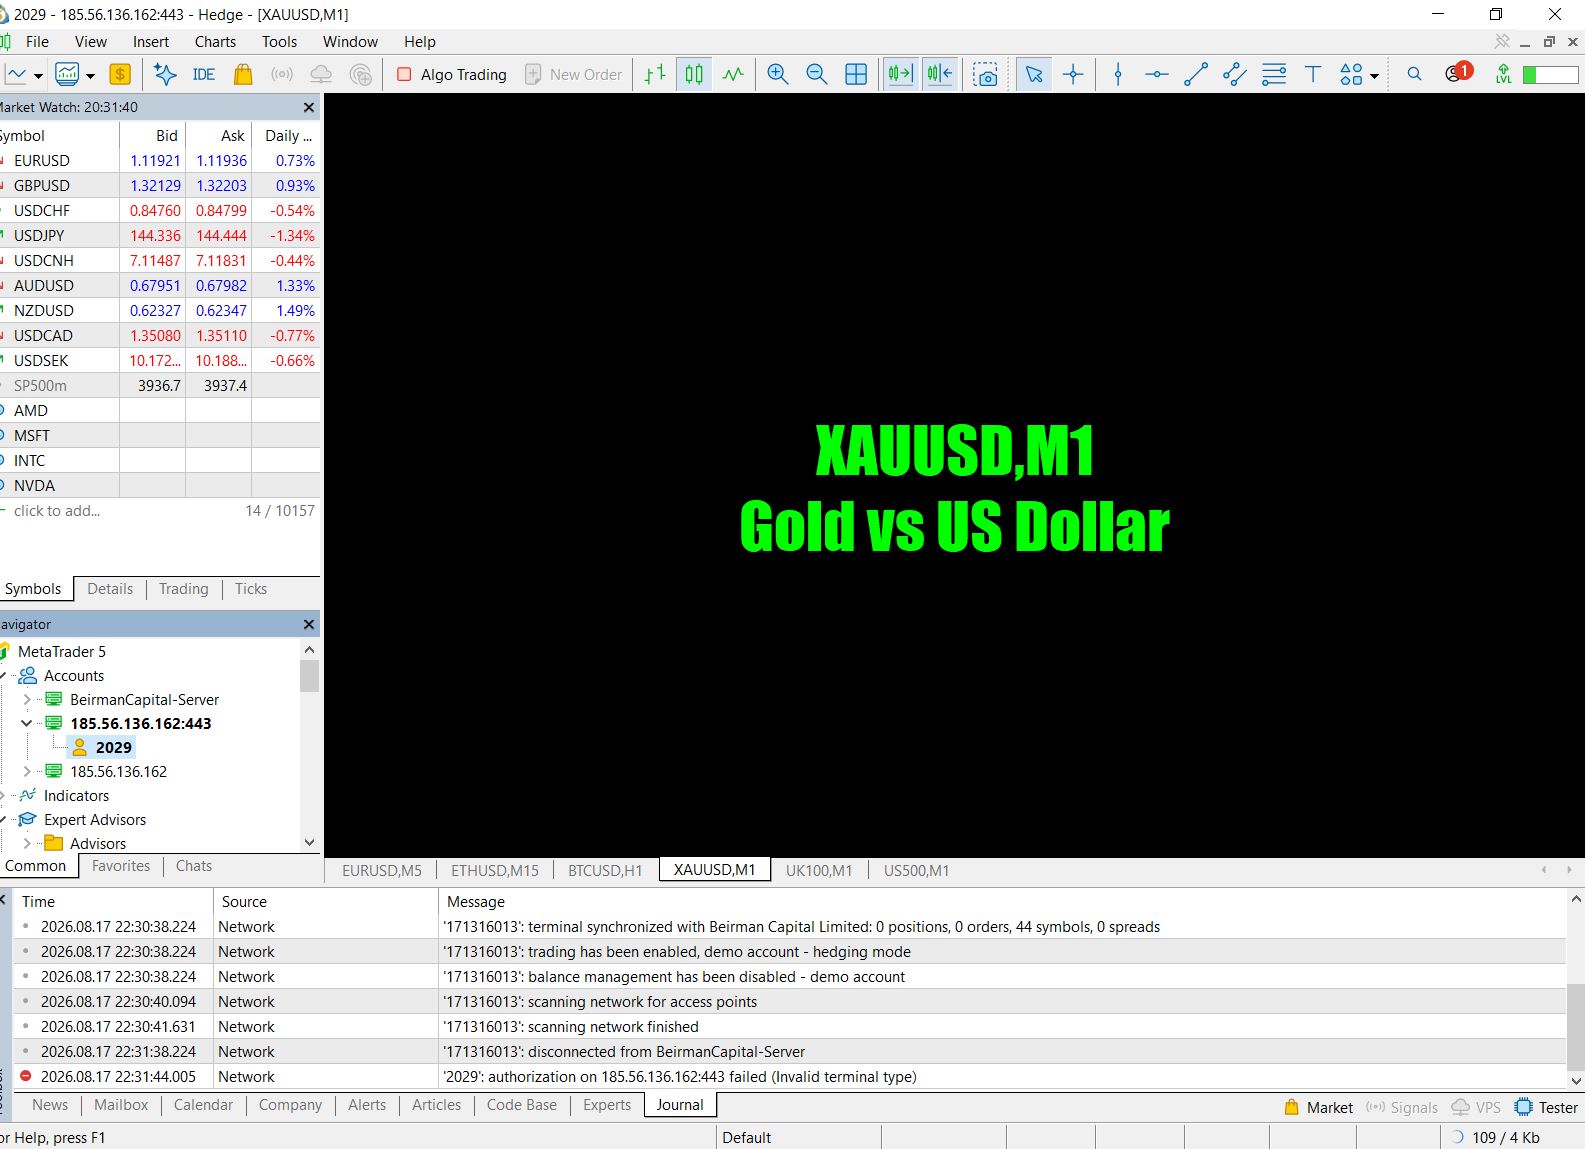Image resolution: width=1585 pixels, height=1149 pixels.
Task: Click the green progress bar in toolbar
Action: [x=1550, y=74]
